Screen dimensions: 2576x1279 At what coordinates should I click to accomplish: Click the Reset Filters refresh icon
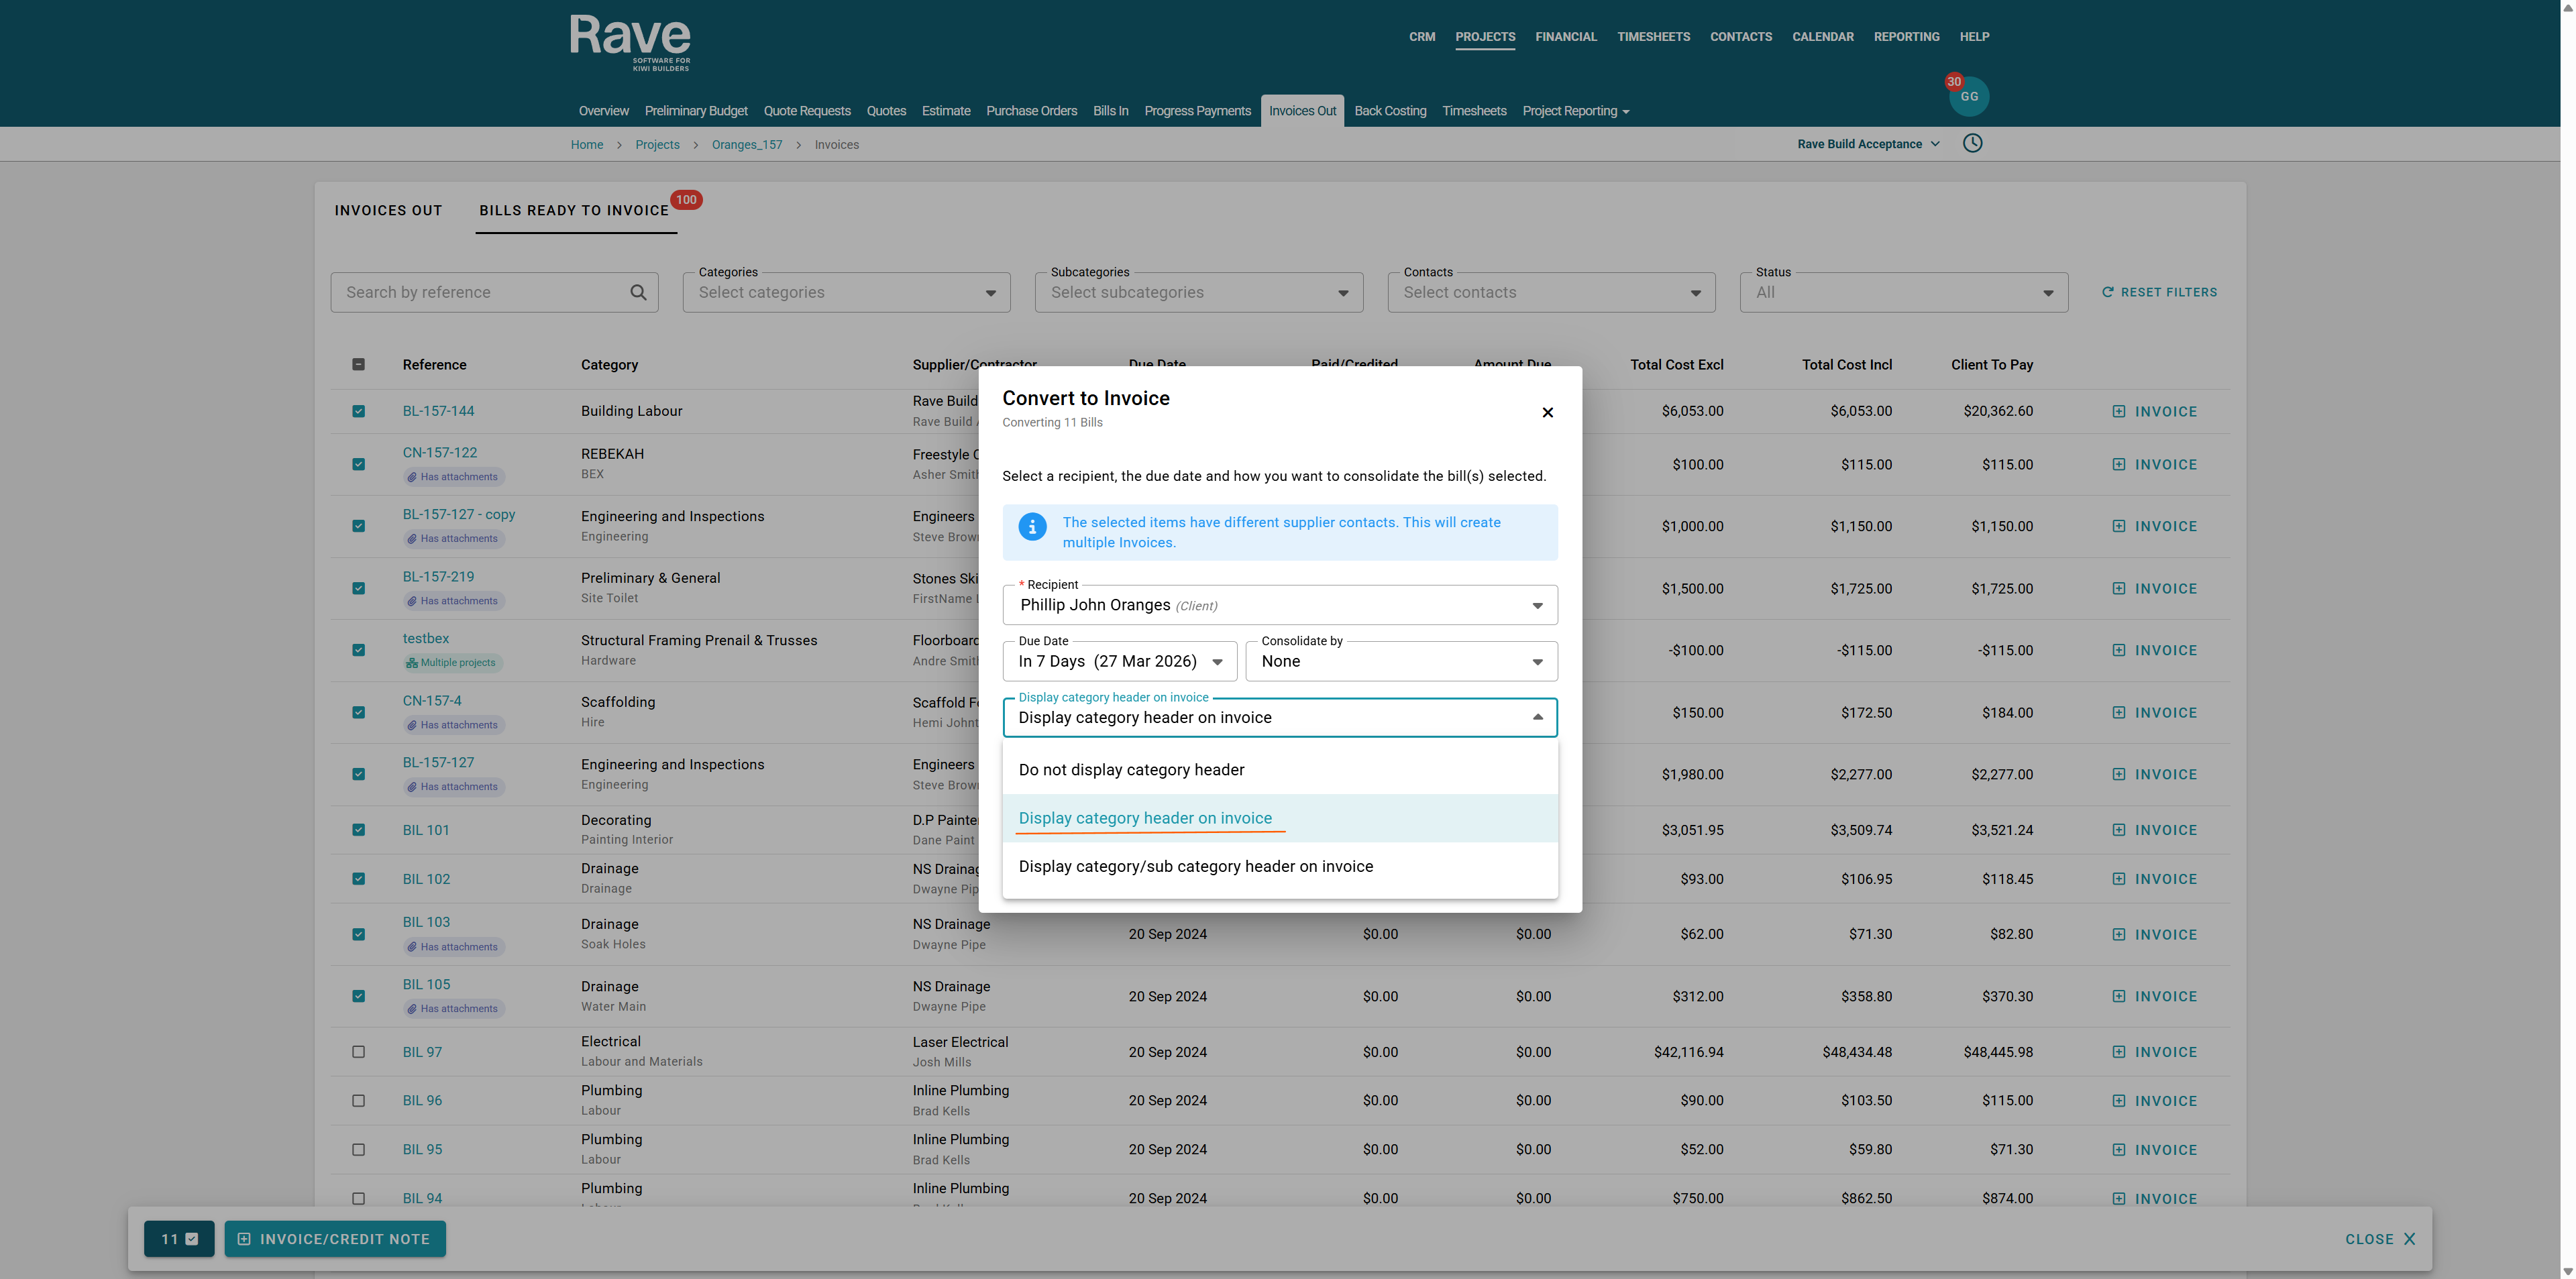2107,292
